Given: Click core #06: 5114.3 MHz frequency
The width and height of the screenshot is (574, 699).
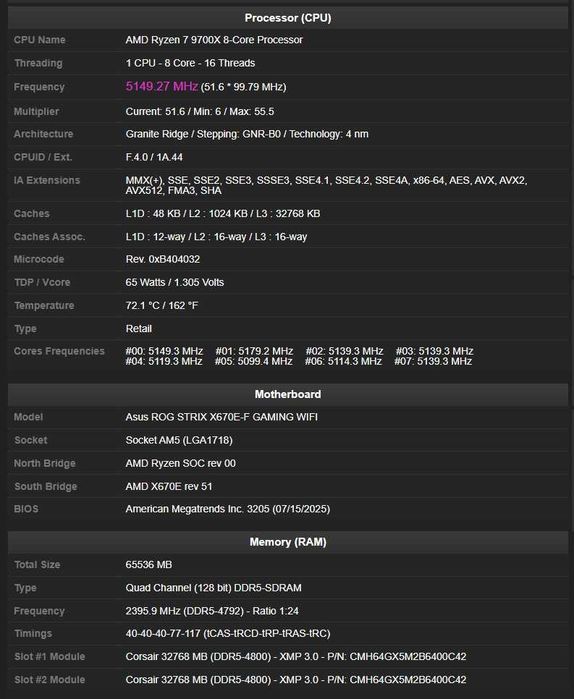Looking at the screenshot, I should point(343,361).
